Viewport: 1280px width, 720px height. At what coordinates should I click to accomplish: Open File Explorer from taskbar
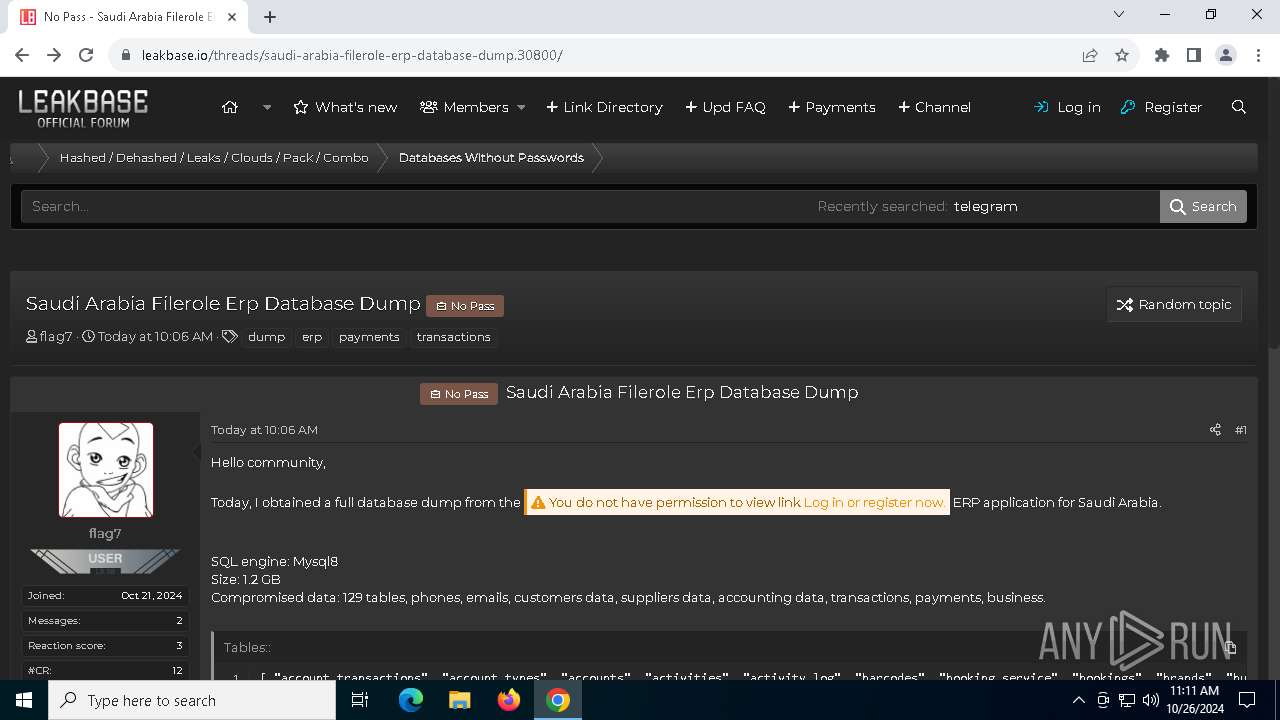point(460,700)
